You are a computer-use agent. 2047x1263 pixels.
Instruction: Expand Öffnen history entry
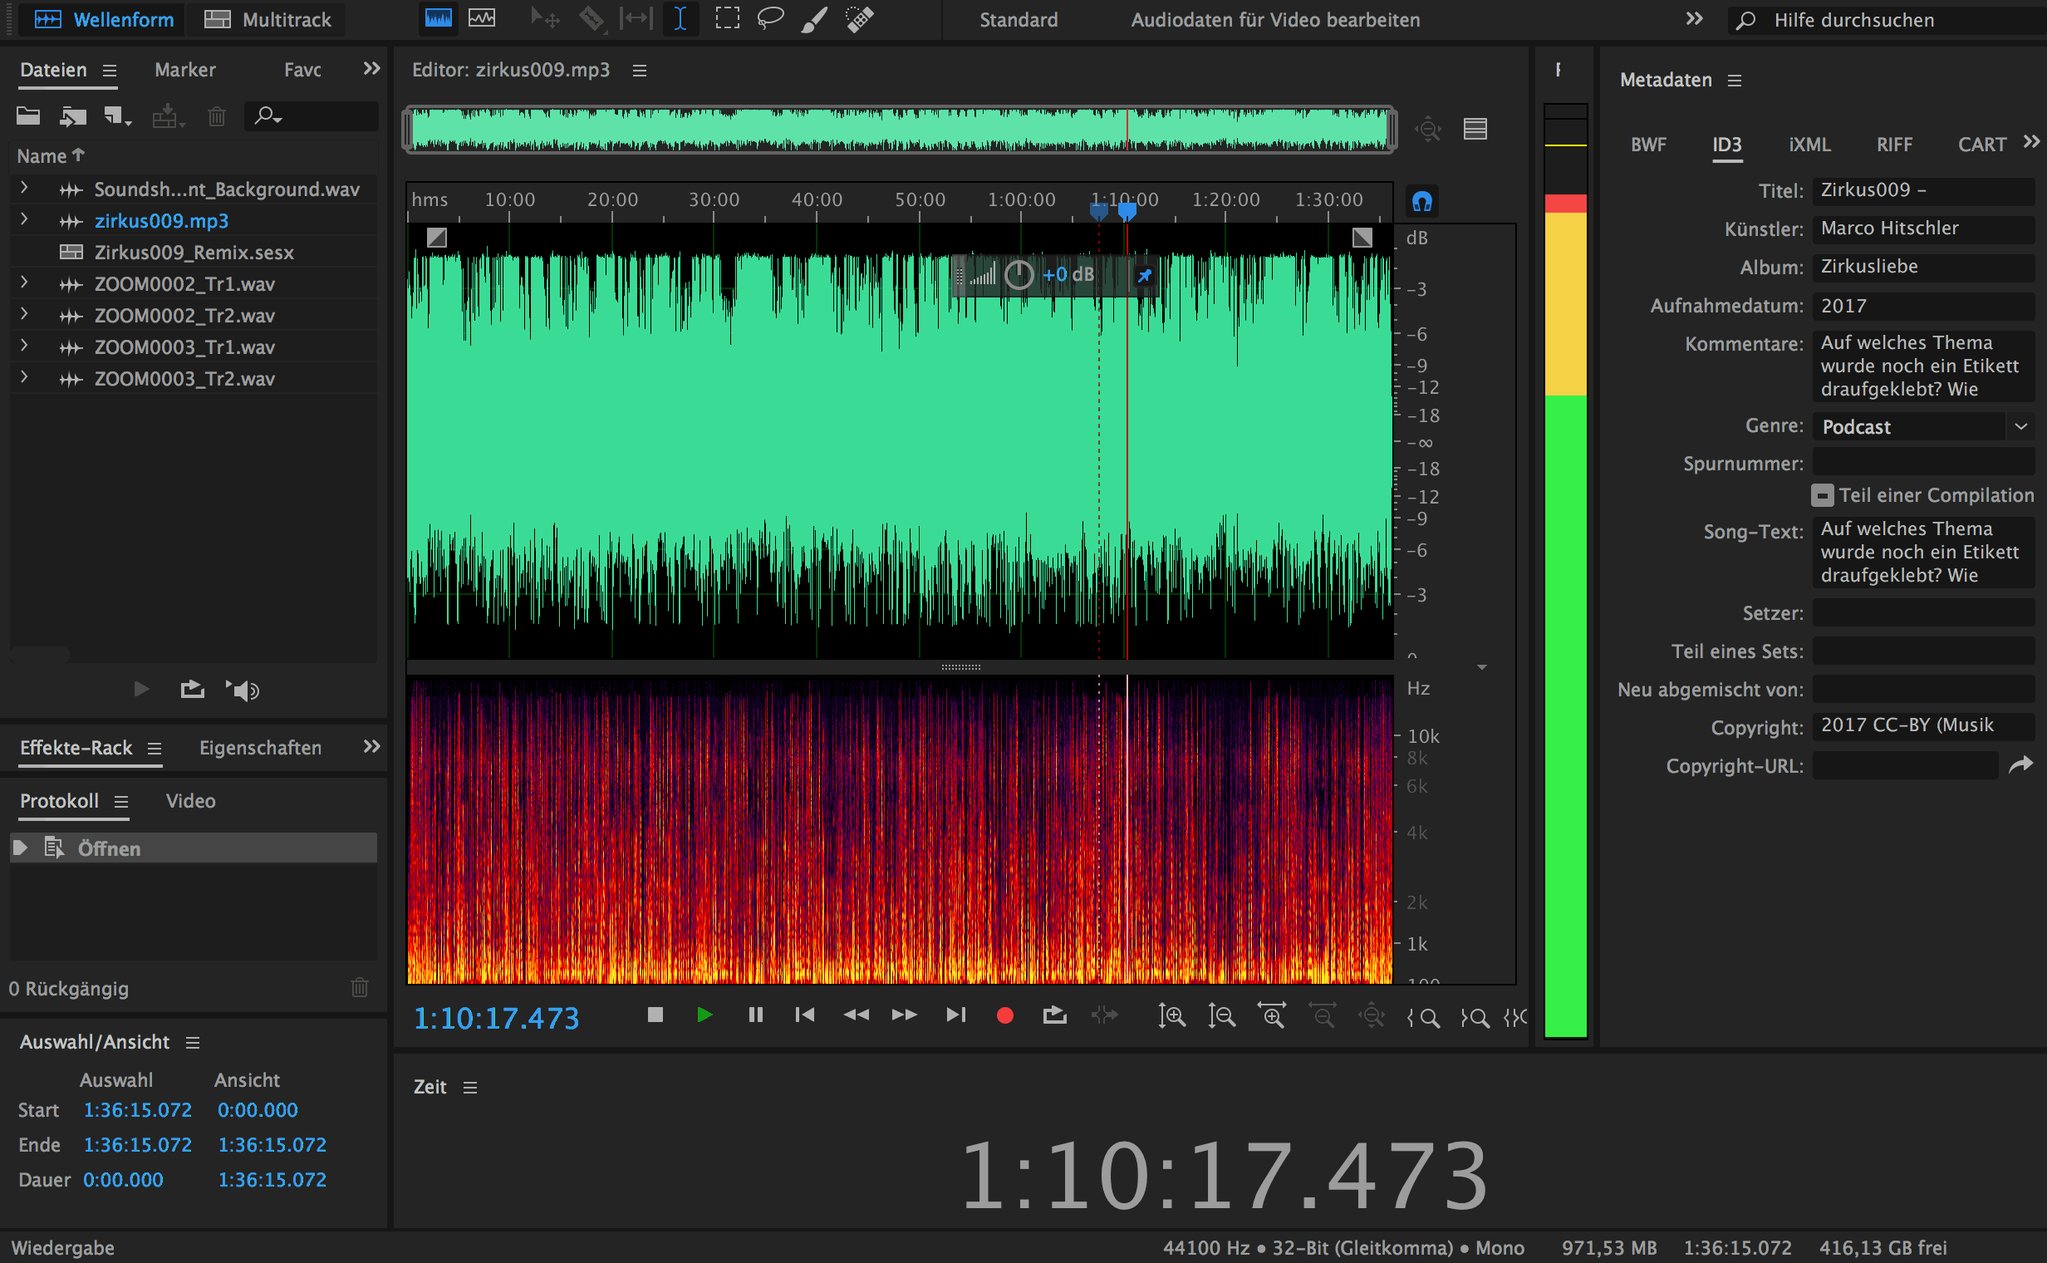20,848
